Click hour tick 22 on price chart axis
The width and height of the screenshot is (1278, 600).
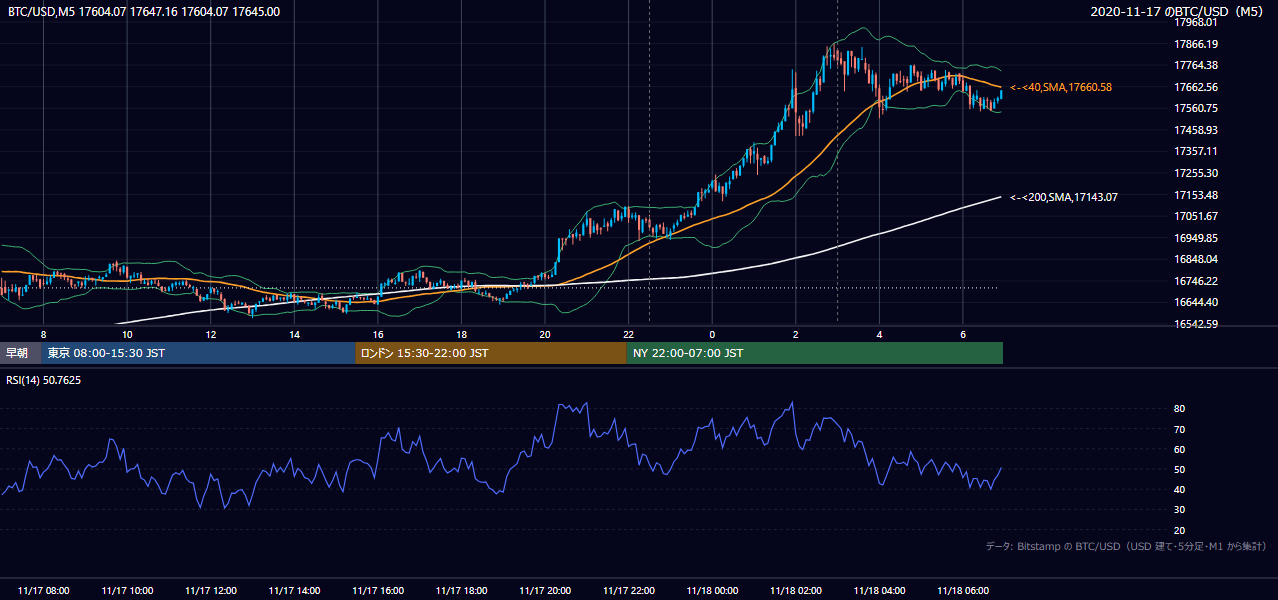pyautogui.click(x=629, y=334)
